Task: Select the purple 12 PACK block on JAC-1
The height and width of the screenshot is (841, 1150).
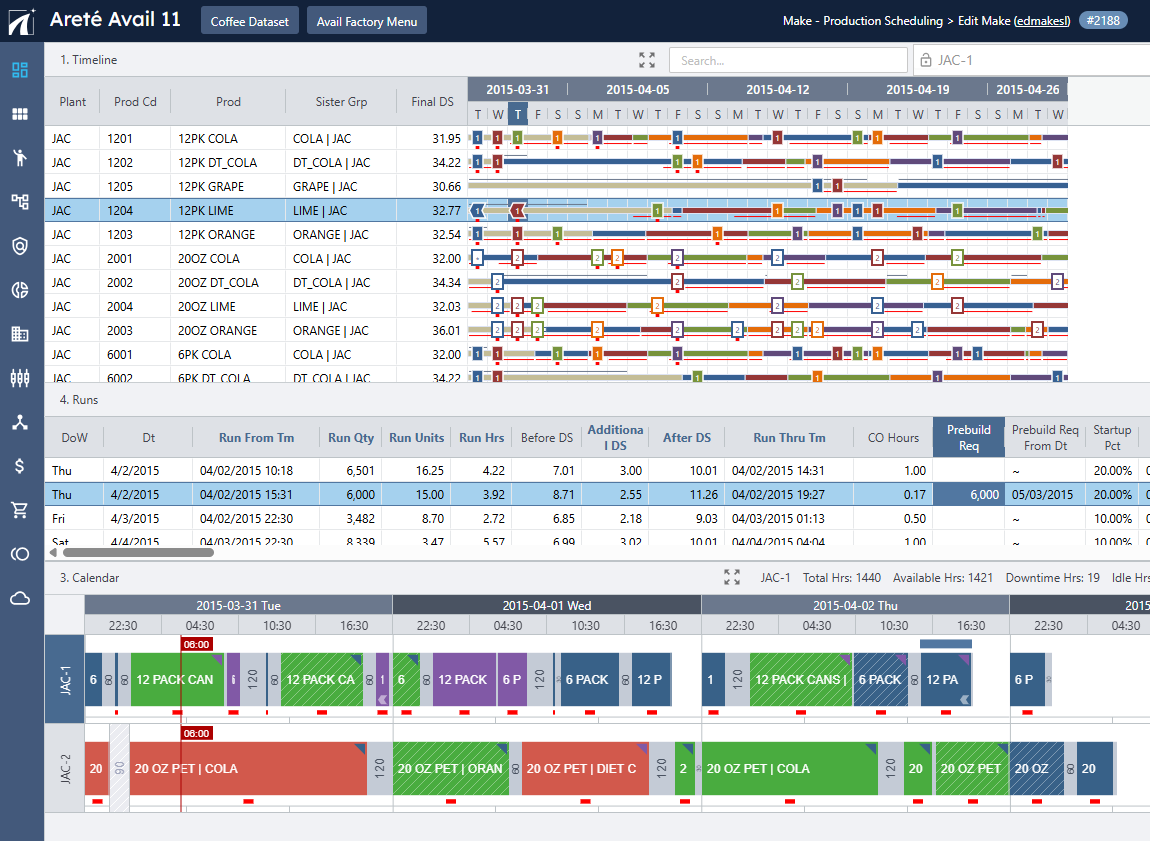Action: pyautogui.click(x=464, y=680)
